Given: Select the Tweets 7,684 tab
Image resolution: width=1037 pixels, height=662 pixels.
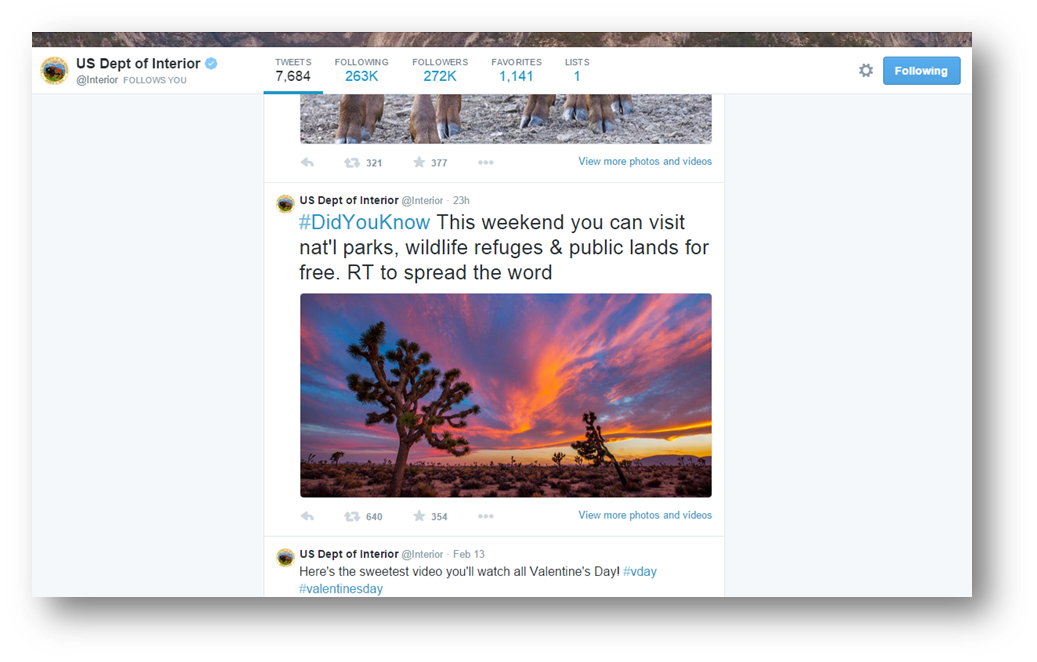Looking at the screenshot, I should [x=293, y=70].
